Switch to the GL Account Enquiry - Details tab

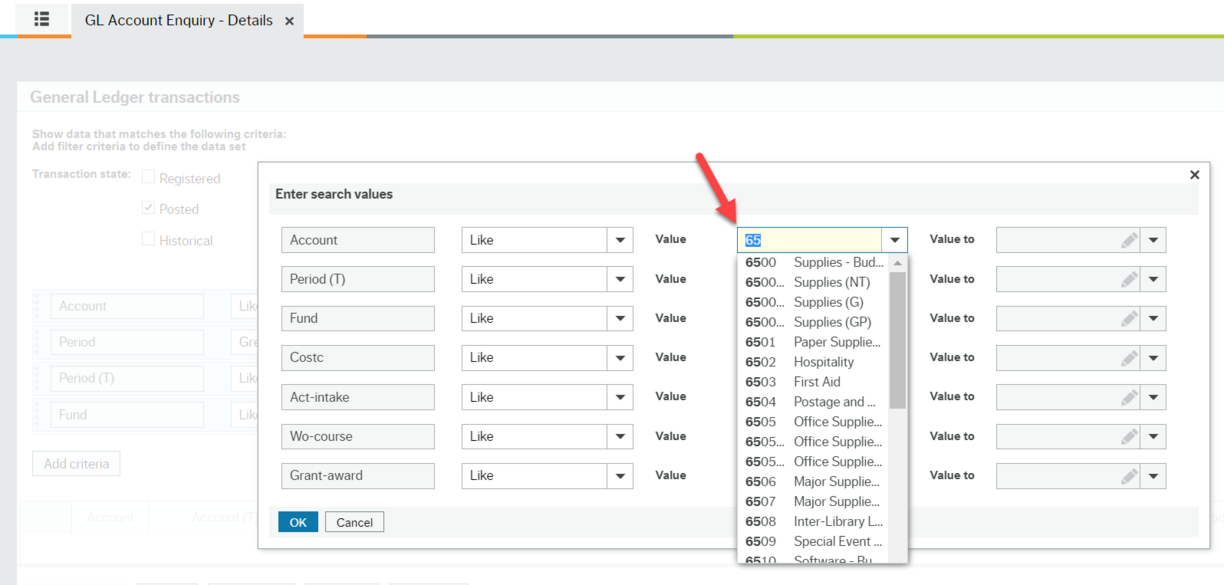[x=178, y=20]
